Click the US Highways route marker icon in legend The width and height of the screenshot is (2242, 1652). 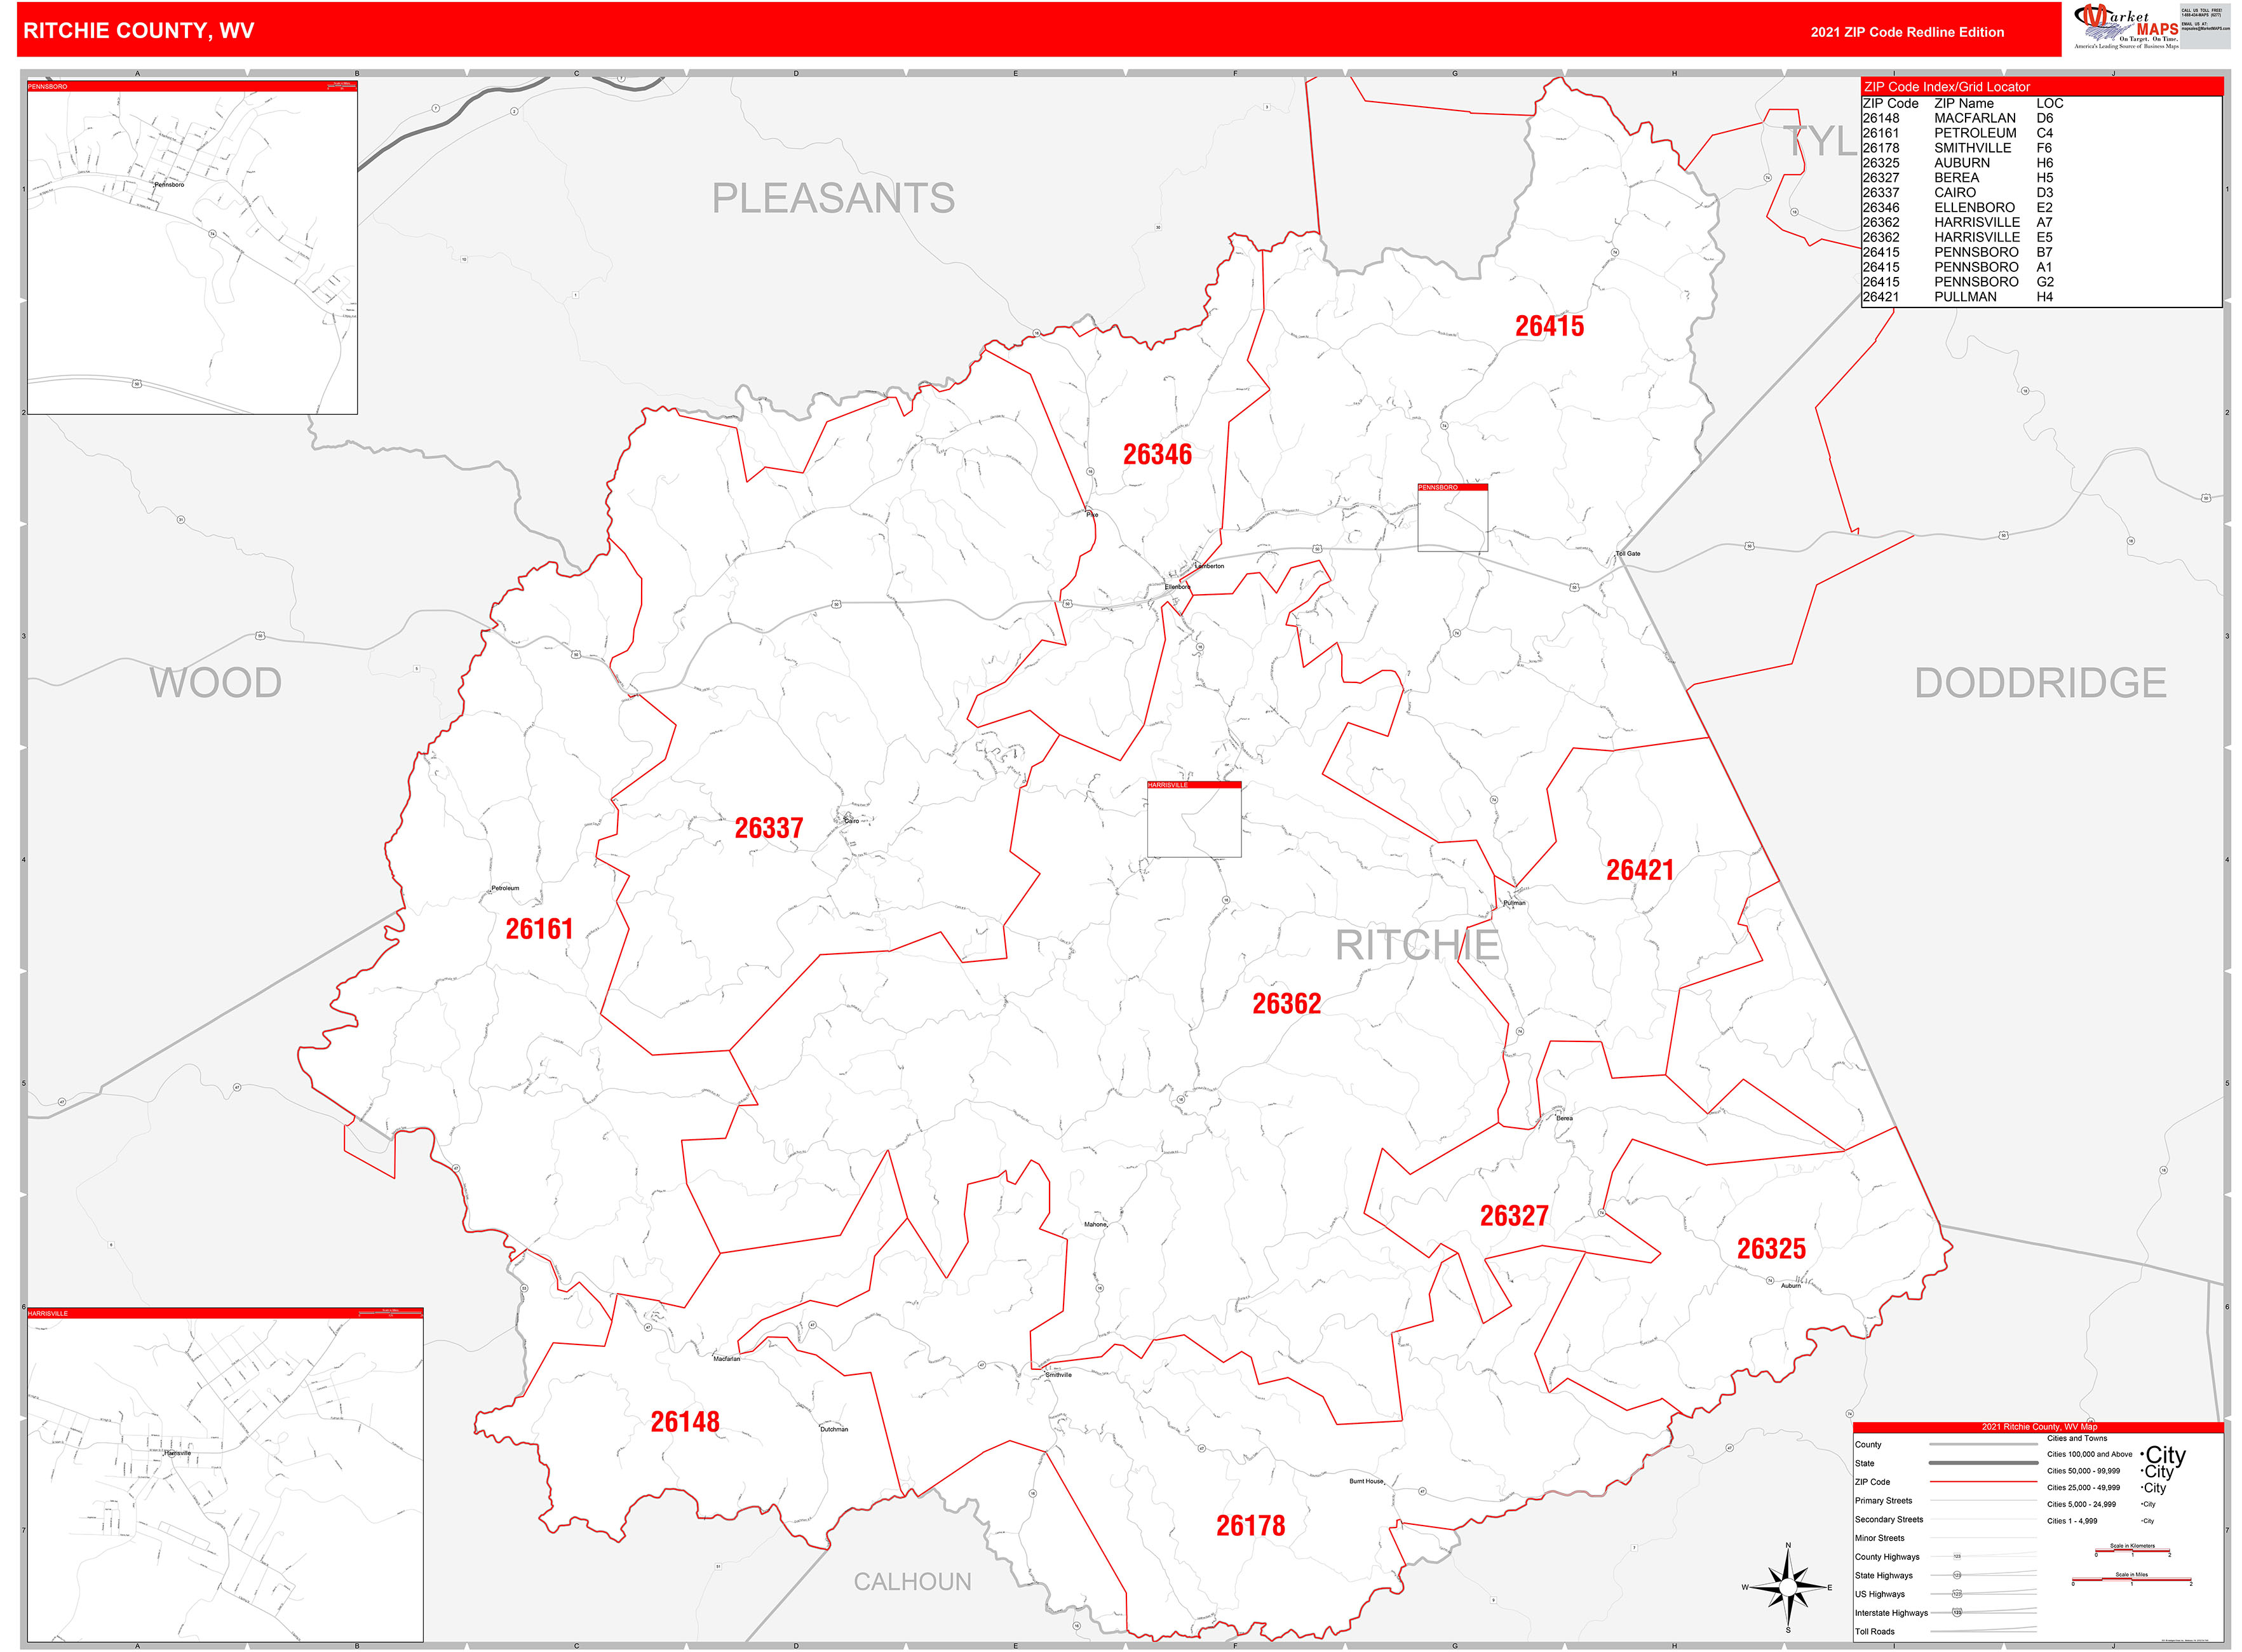(x=1957, y=1594)
